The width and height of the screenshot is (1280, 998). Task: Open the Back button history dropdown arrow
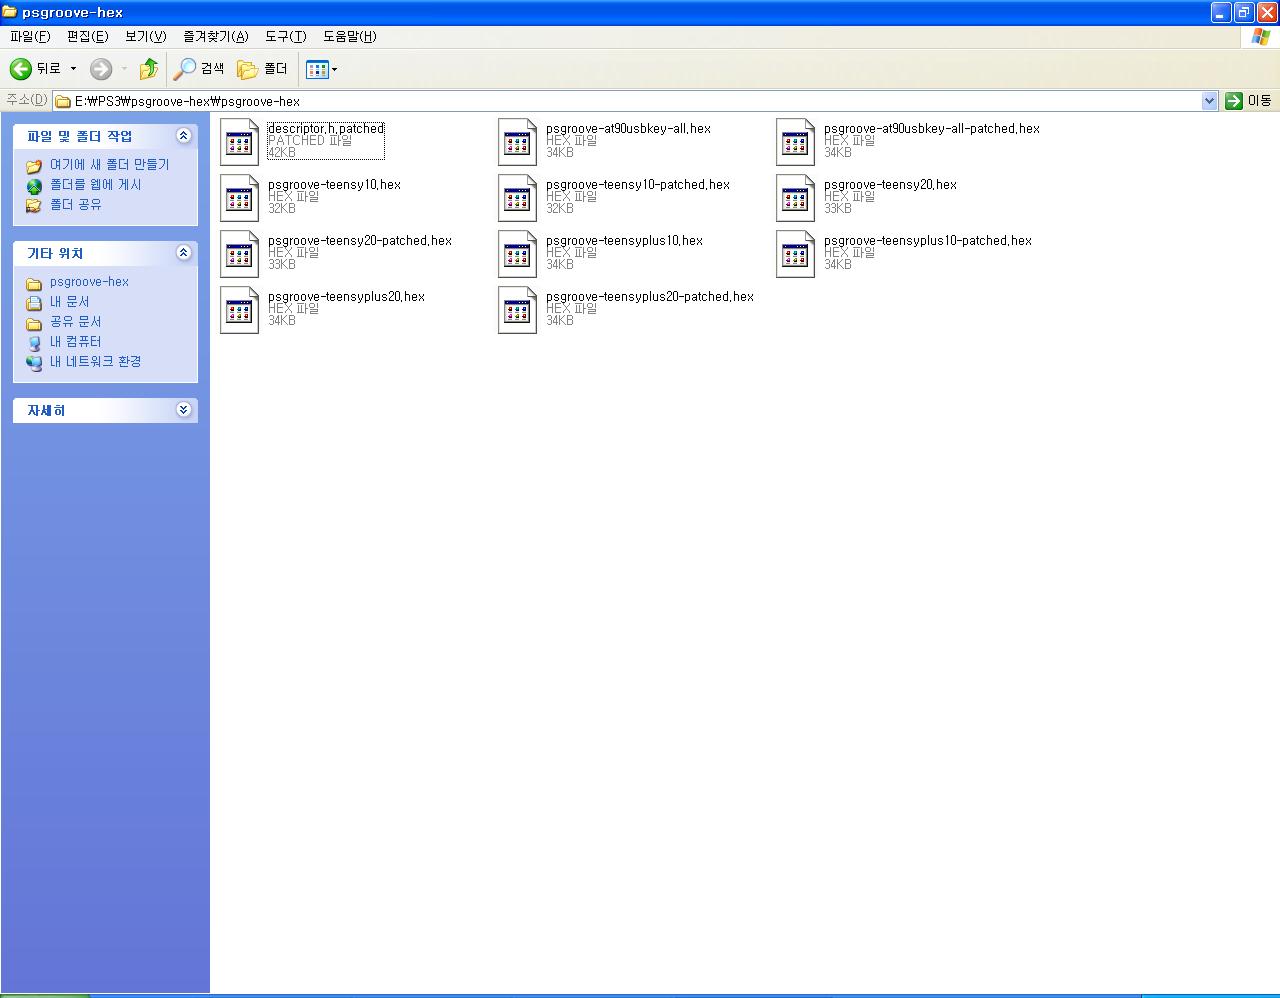(x=73, y=69)
